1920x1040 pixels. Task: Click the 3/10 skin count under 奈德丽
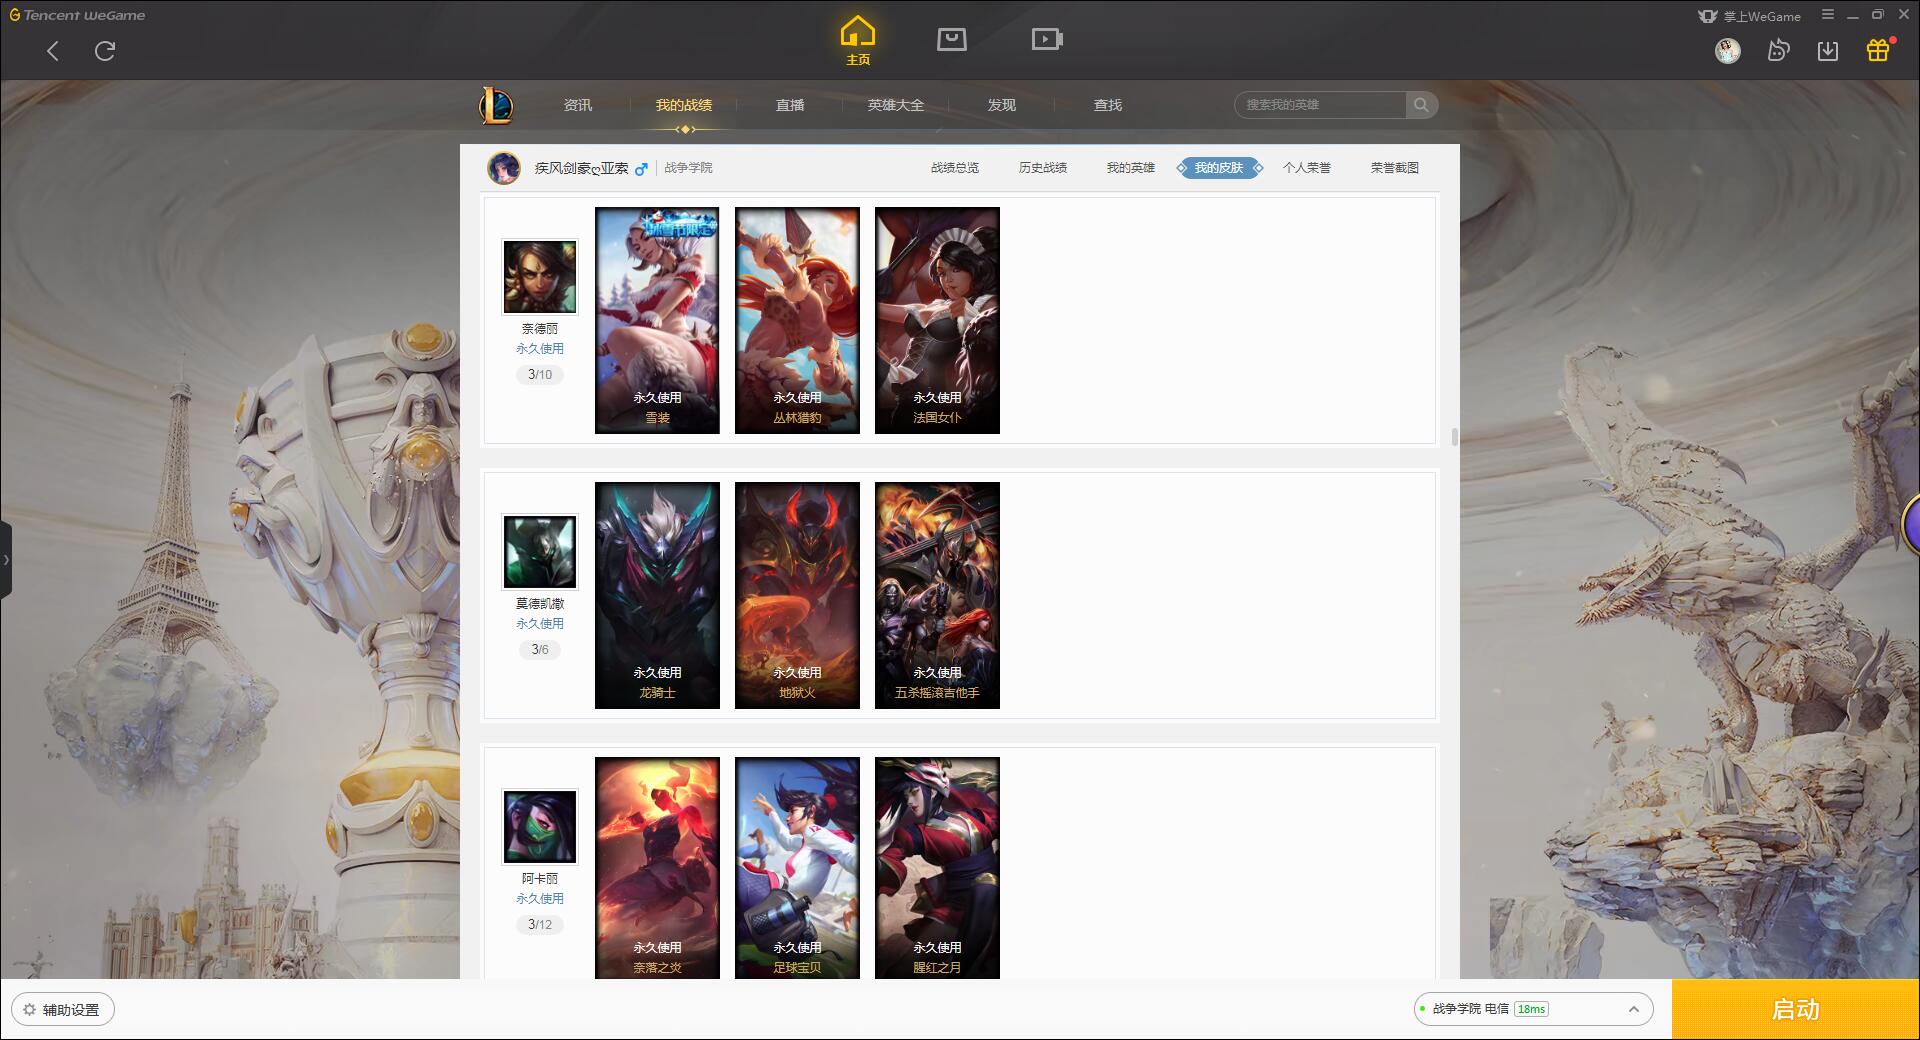[x=540, y=375]
